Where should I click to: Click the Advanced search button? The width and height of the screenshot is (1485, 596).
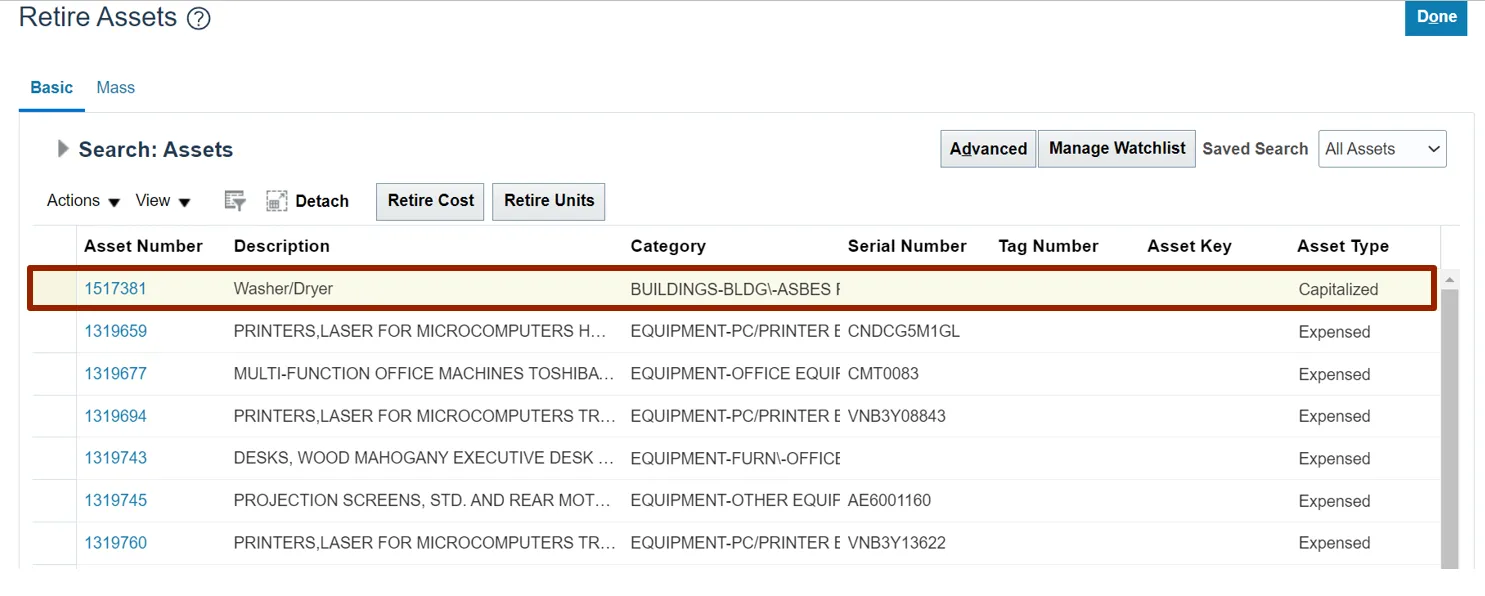(x=988, y=149)
